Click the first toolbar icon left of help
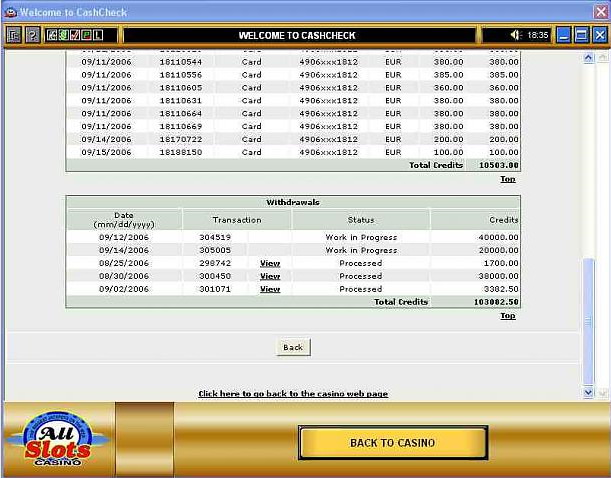The image size is (611, 478). 14,35
